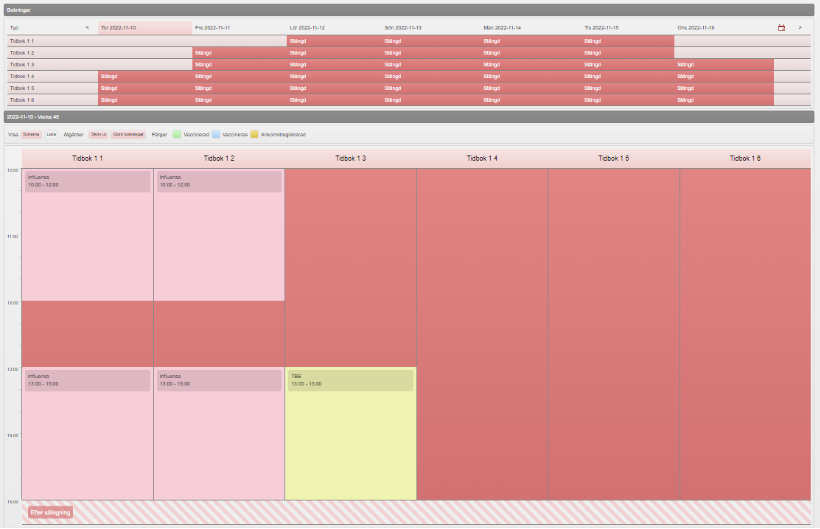Click Stängd cell for Tidbok 1 6 on Thursday
The image size is (820, 529).
[144, 100]
